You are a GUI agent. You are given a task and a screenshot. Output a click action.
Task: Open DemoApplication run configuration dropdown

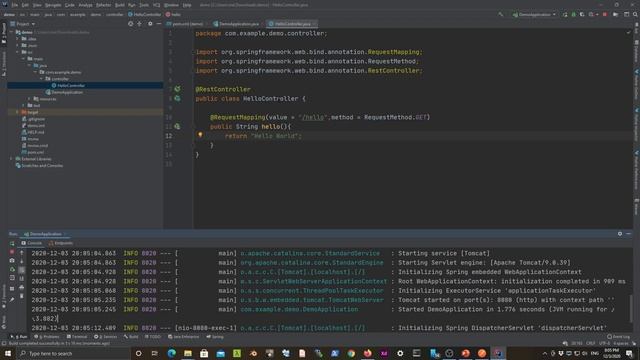point(534,14)
